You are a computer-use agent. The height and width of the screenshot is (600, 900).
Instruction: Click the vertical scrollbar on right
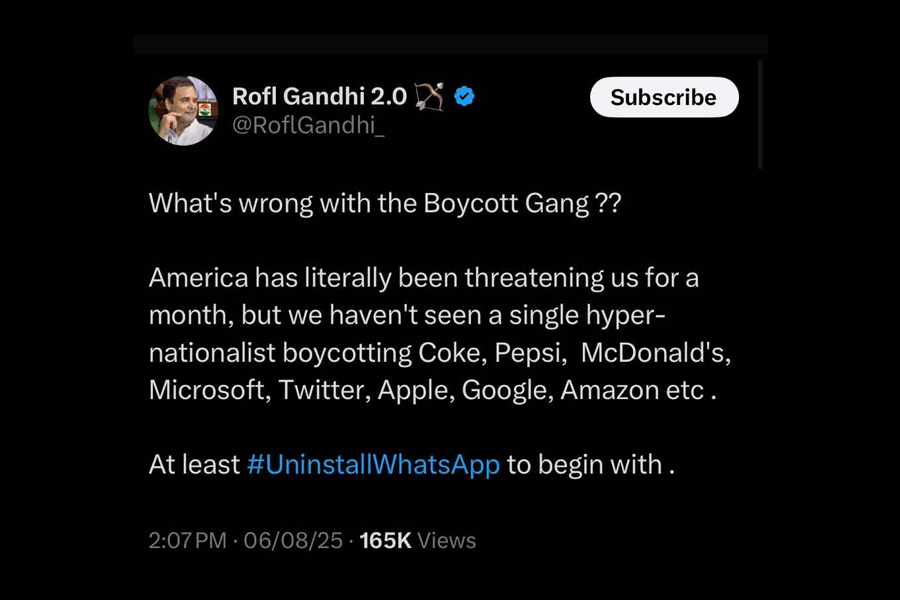[761, 115]
